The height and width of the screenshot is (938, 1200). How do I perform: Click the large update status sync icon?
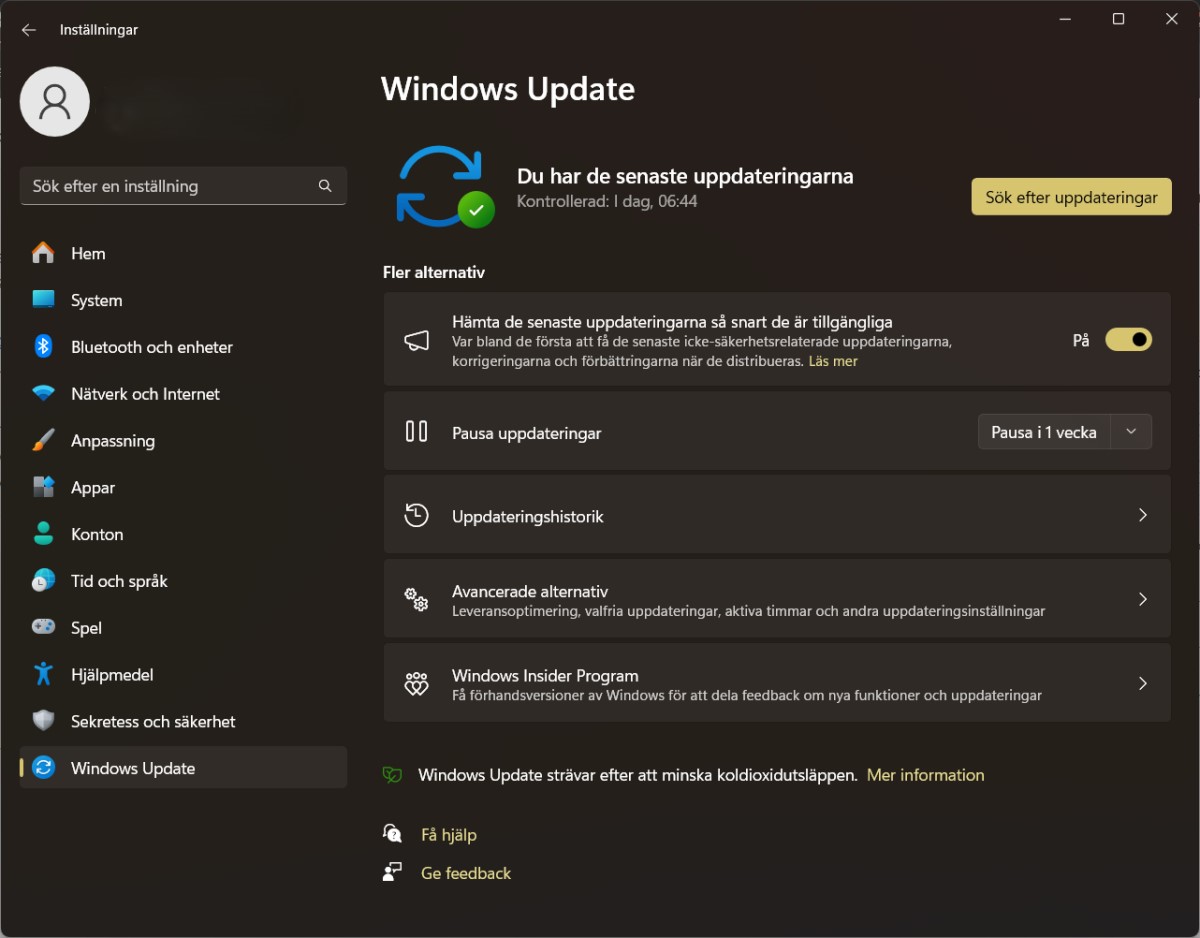click(x=444, y=186)
